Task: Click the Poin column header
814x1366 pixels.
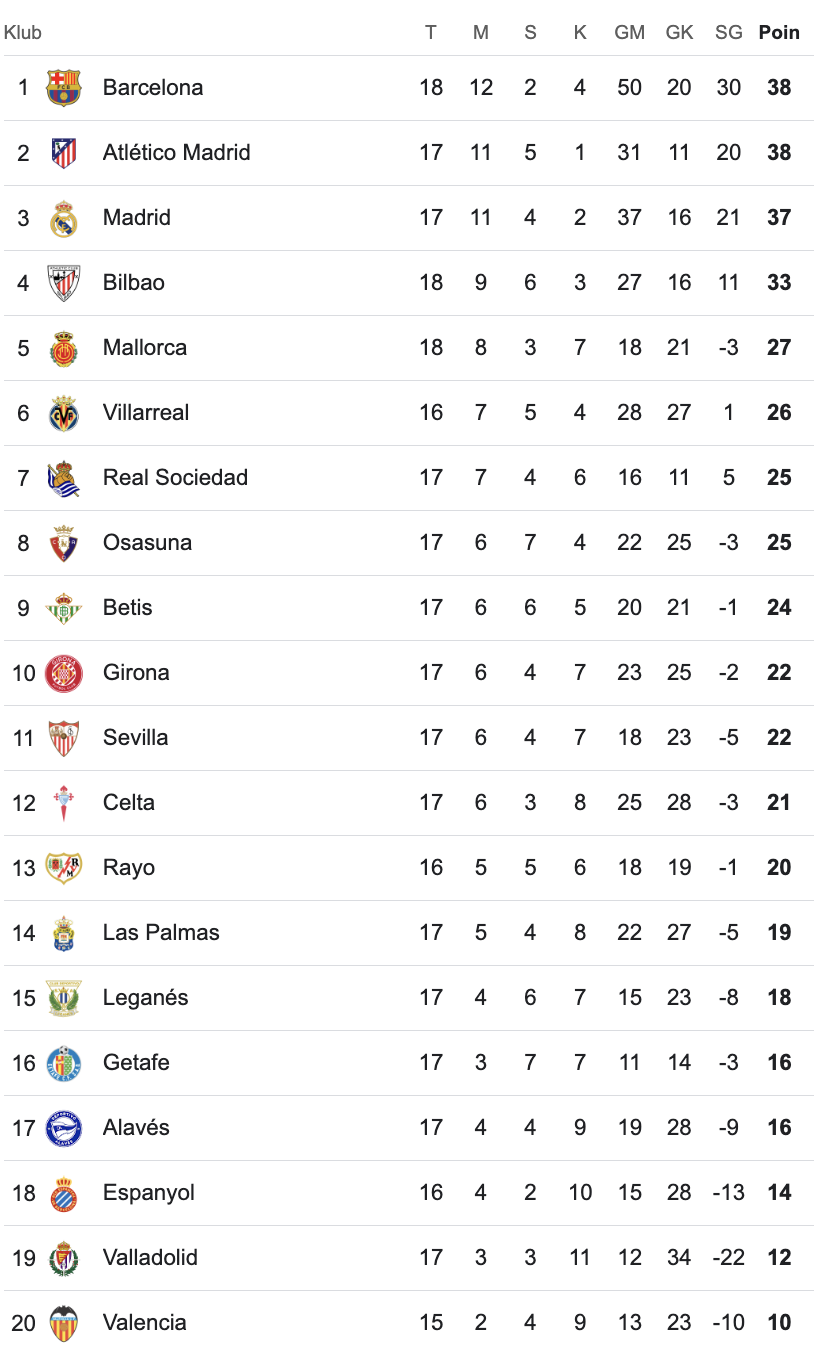Action: pos(779,32)
